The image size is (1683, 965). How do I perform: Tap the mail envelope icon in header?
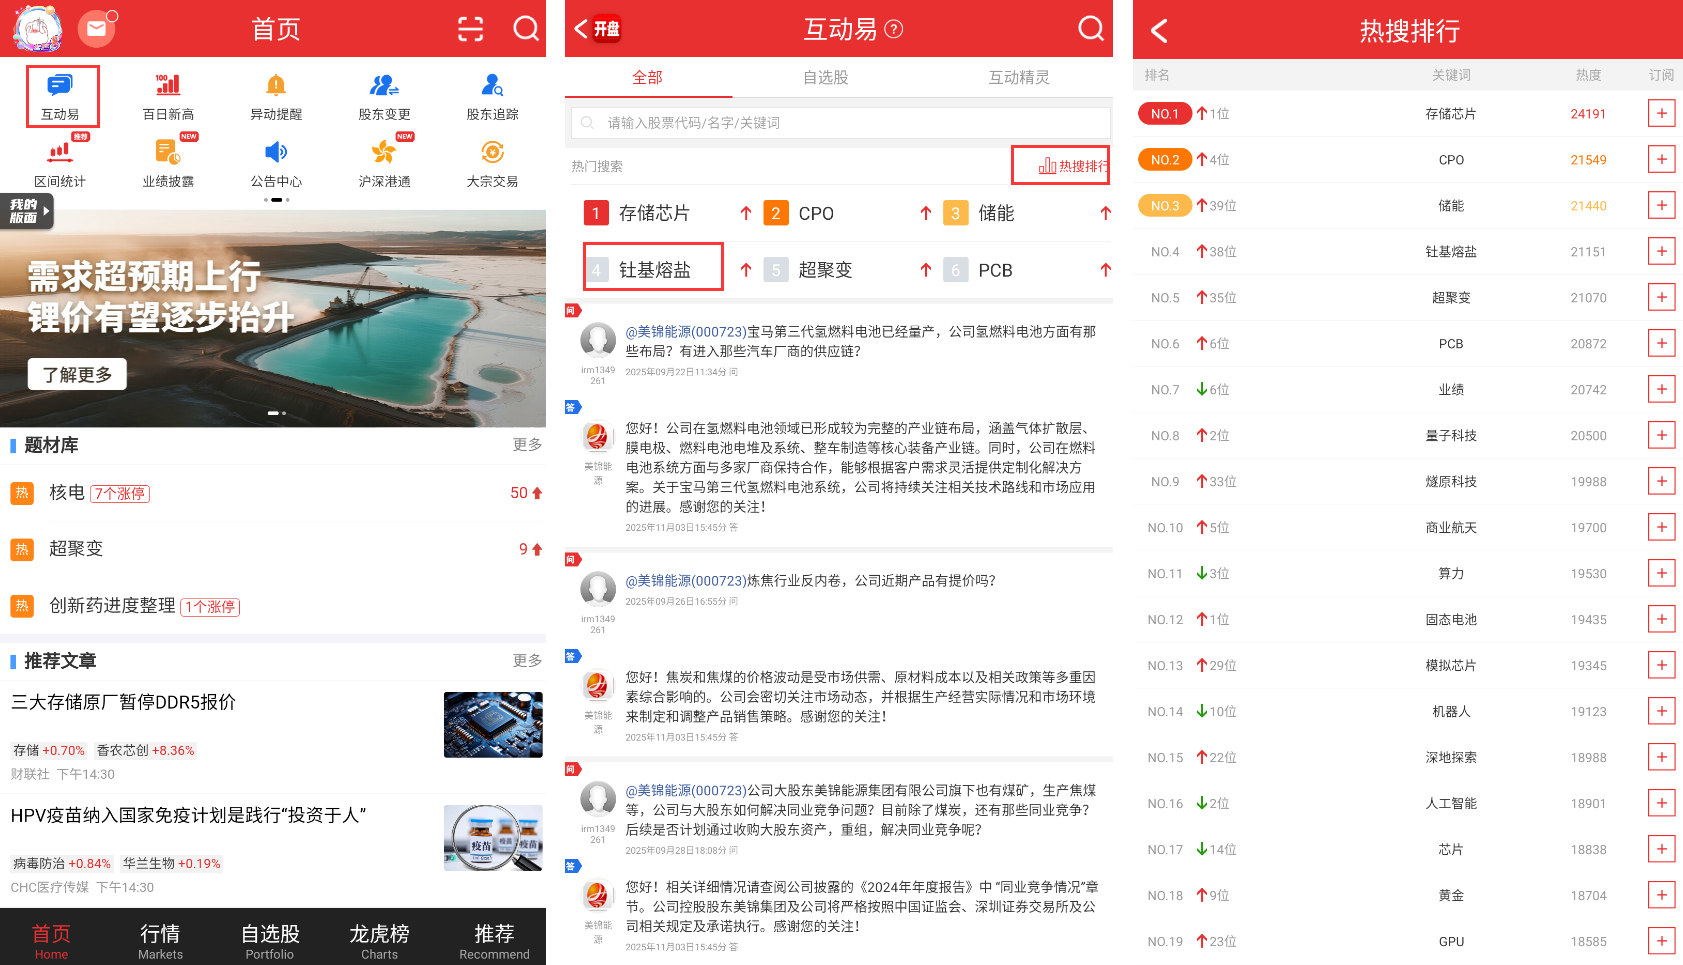click(x=96, y=29)
